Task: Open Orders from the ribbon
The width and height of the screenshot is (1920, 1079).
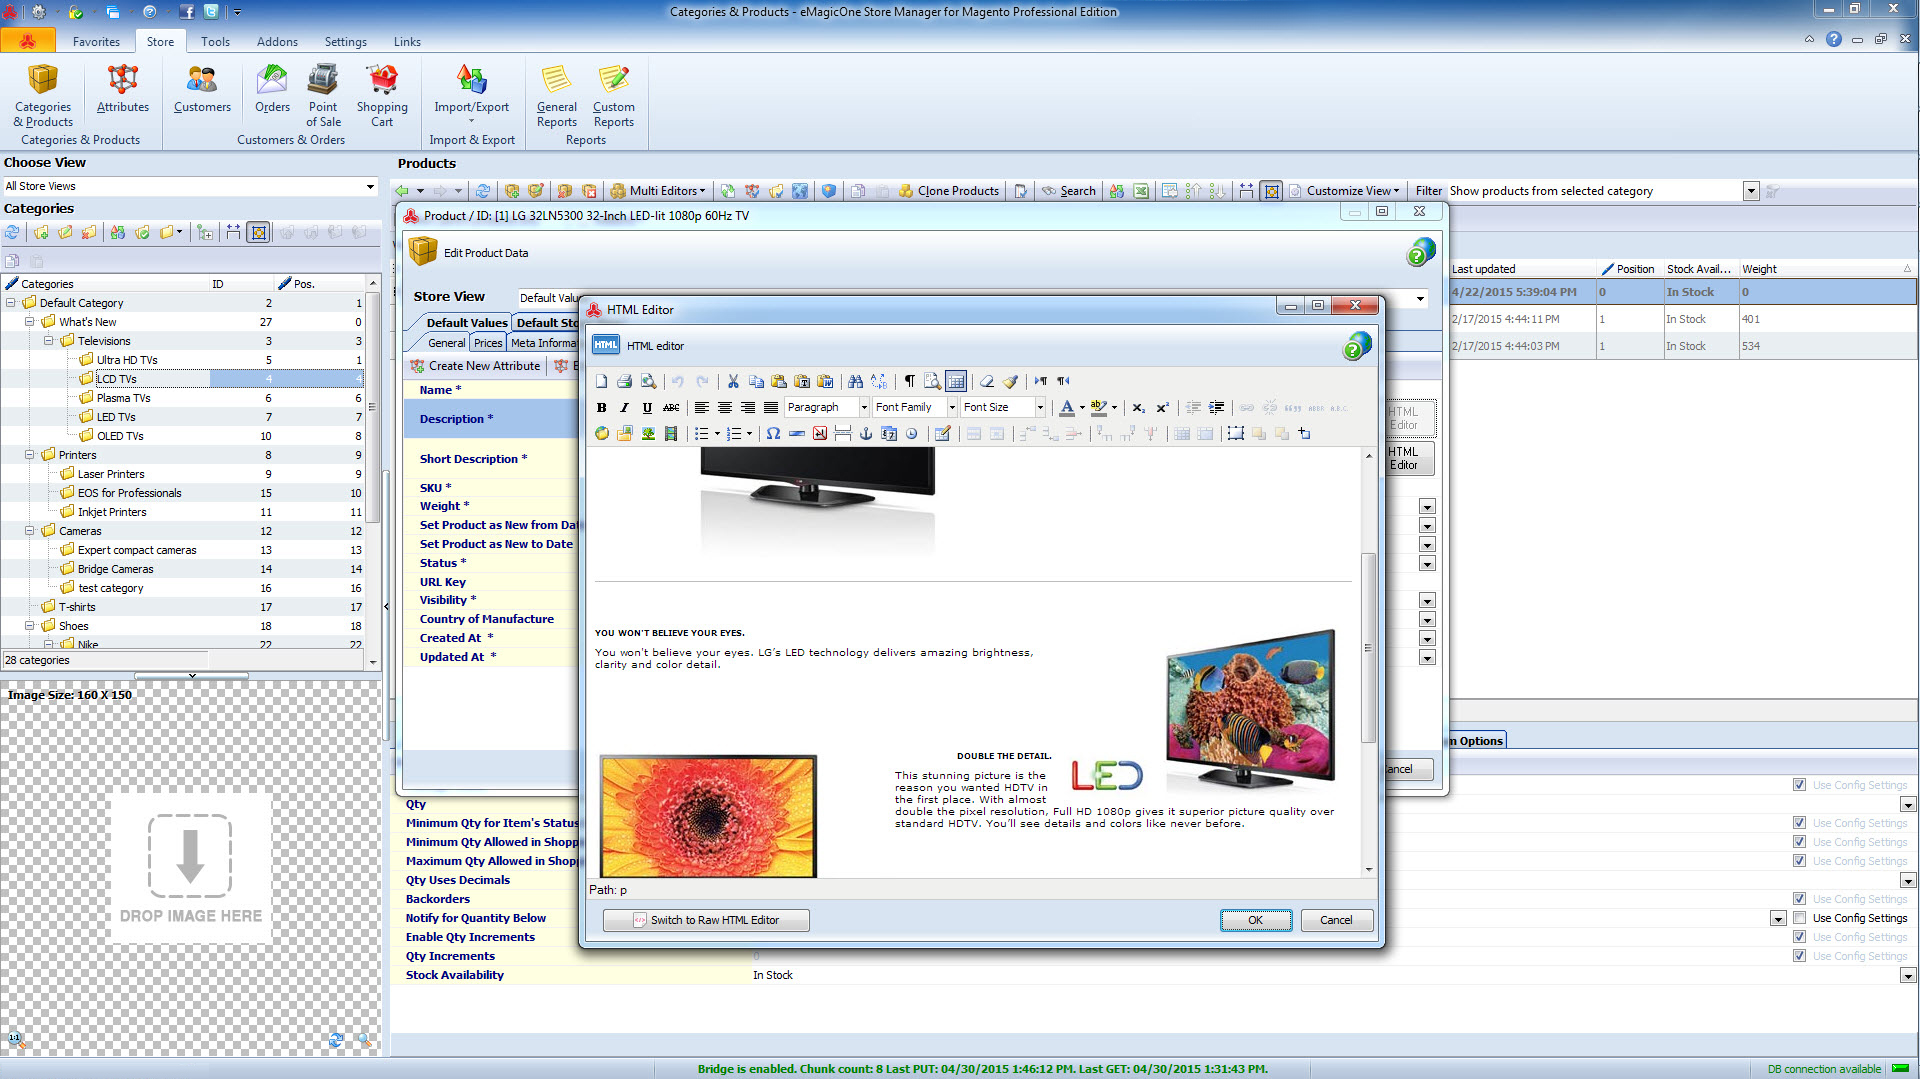Action: (x=272, y=89)
